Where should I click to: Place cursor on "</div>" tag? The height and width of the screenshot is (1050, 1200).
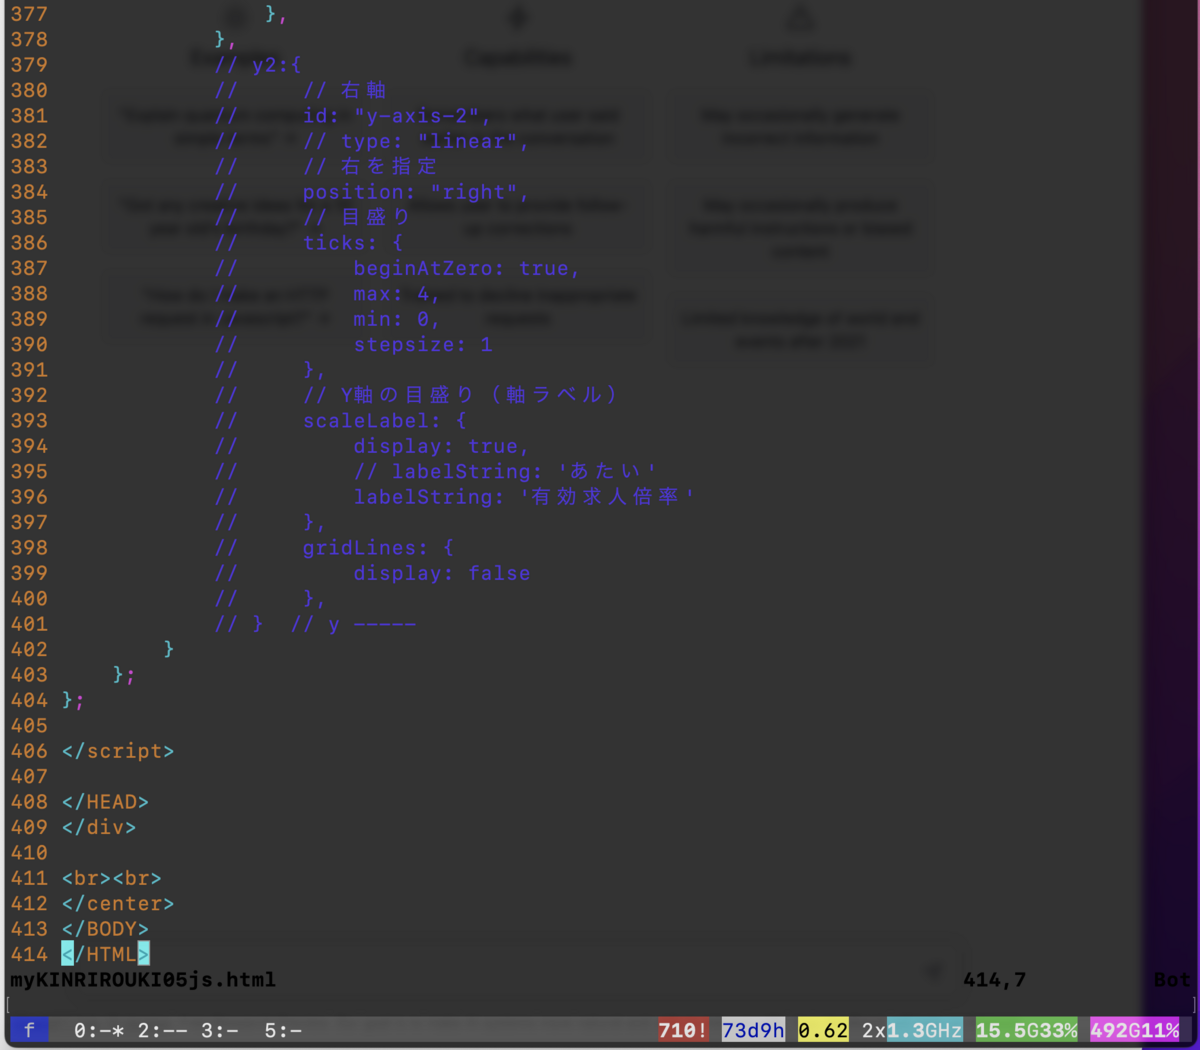(x=99, y=827)
